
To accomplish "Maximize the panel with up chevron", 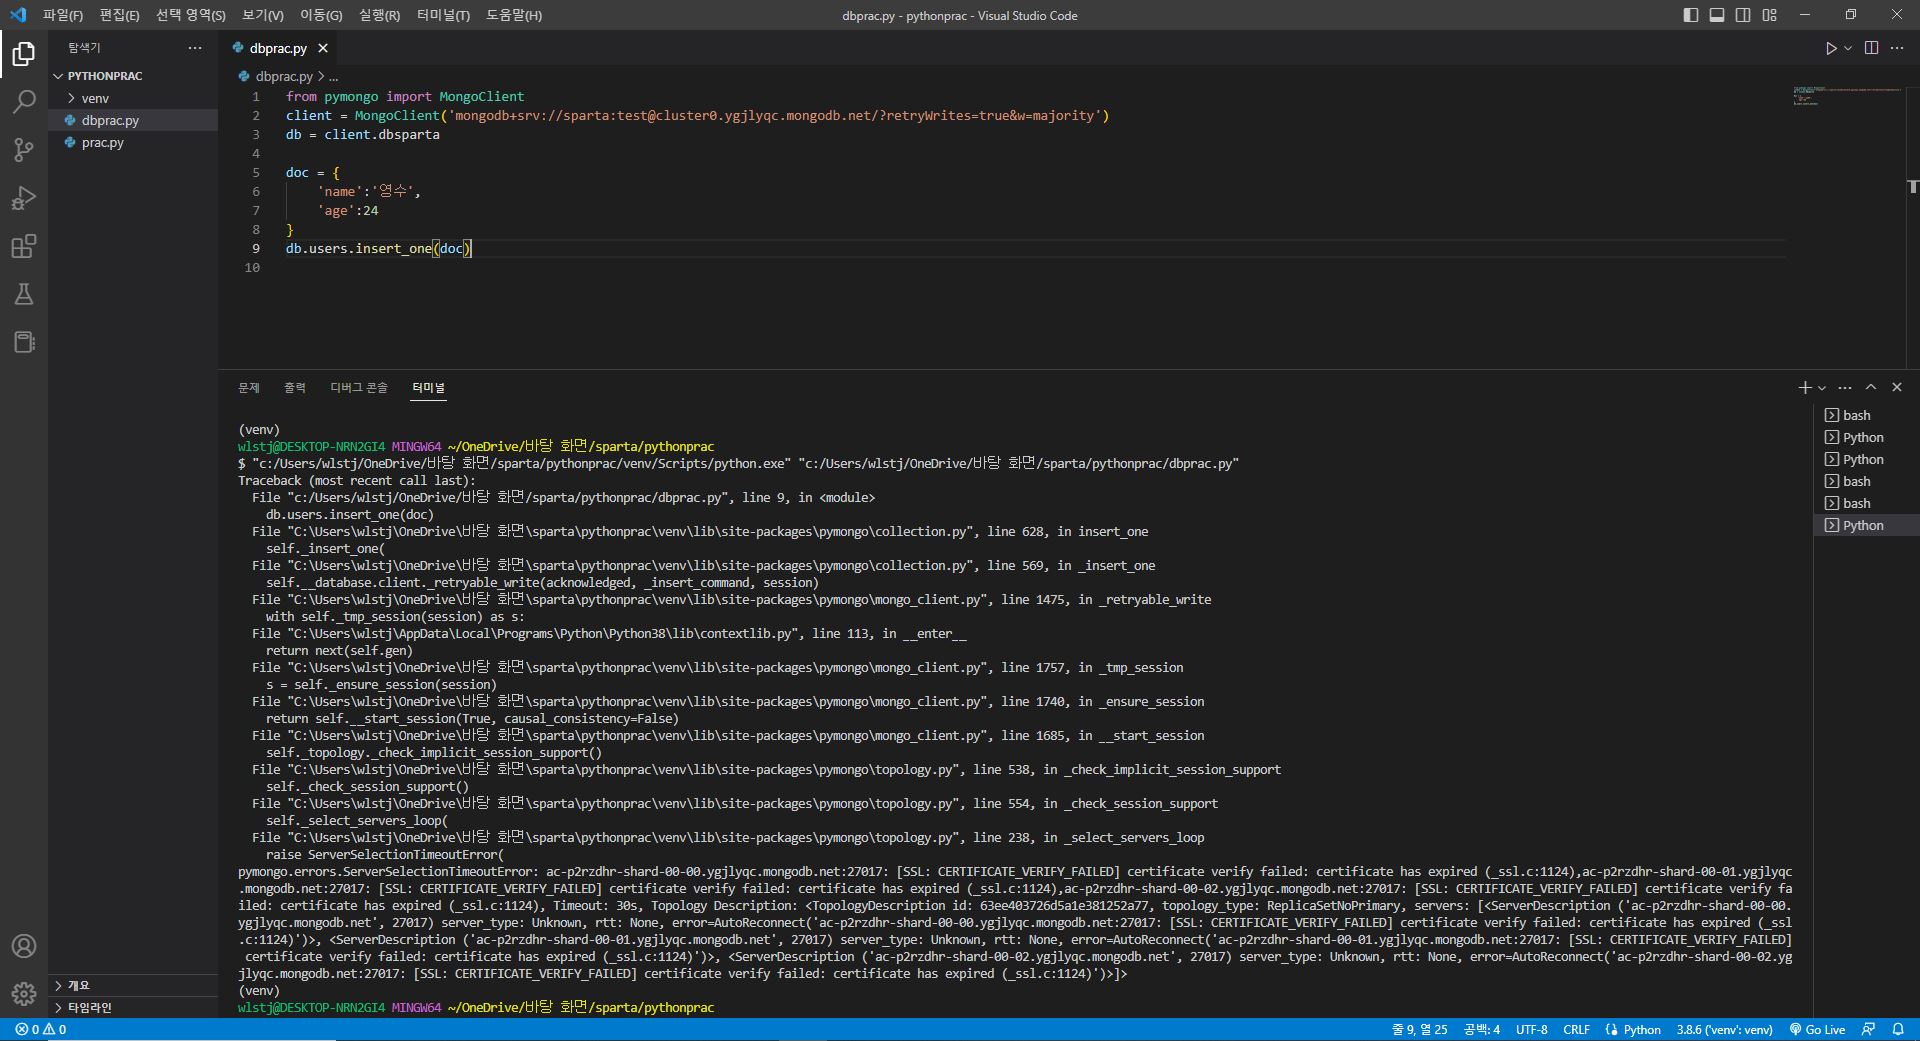I will pos(1871,387).
